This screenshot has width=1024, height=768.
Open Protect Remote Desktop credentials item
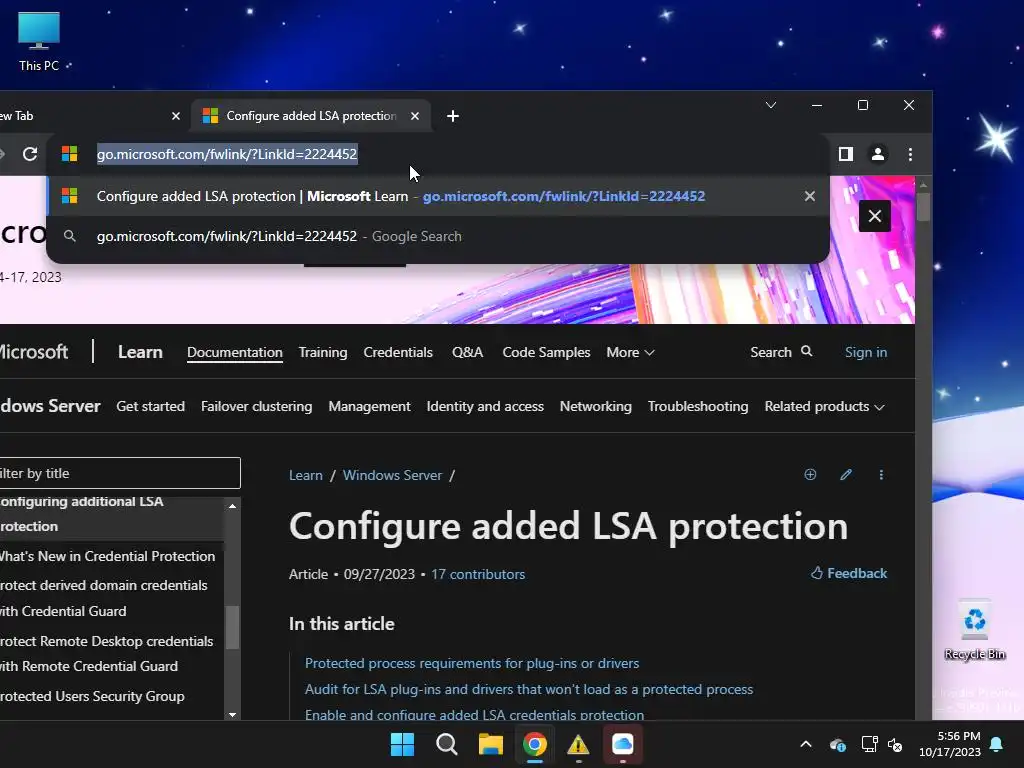(106, 654)
